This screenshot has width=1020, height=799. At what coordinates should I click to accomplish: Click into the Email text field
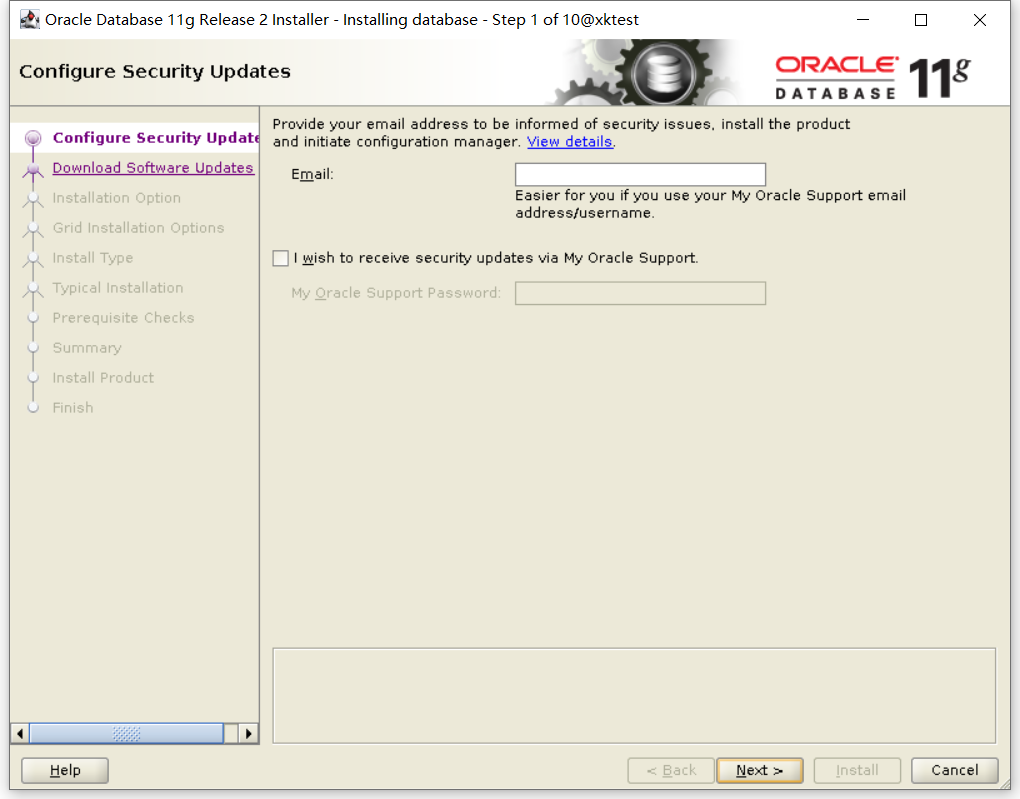click(640, 174)
